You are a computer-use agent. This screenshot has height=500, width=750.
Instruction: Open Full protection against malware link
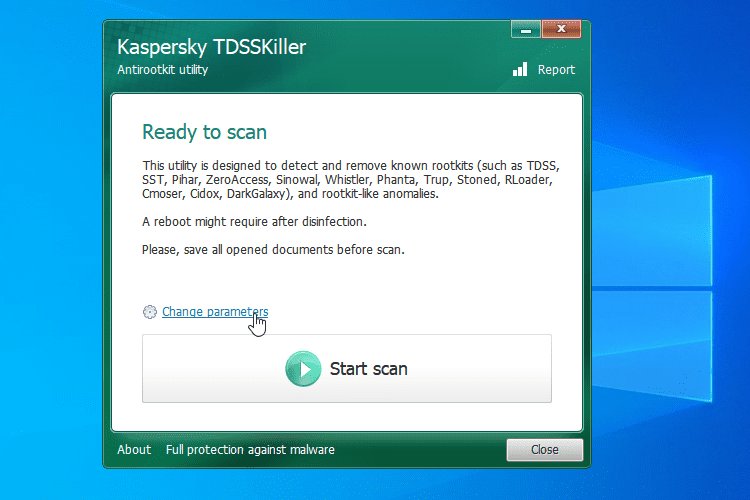click(x=250, y=450)
